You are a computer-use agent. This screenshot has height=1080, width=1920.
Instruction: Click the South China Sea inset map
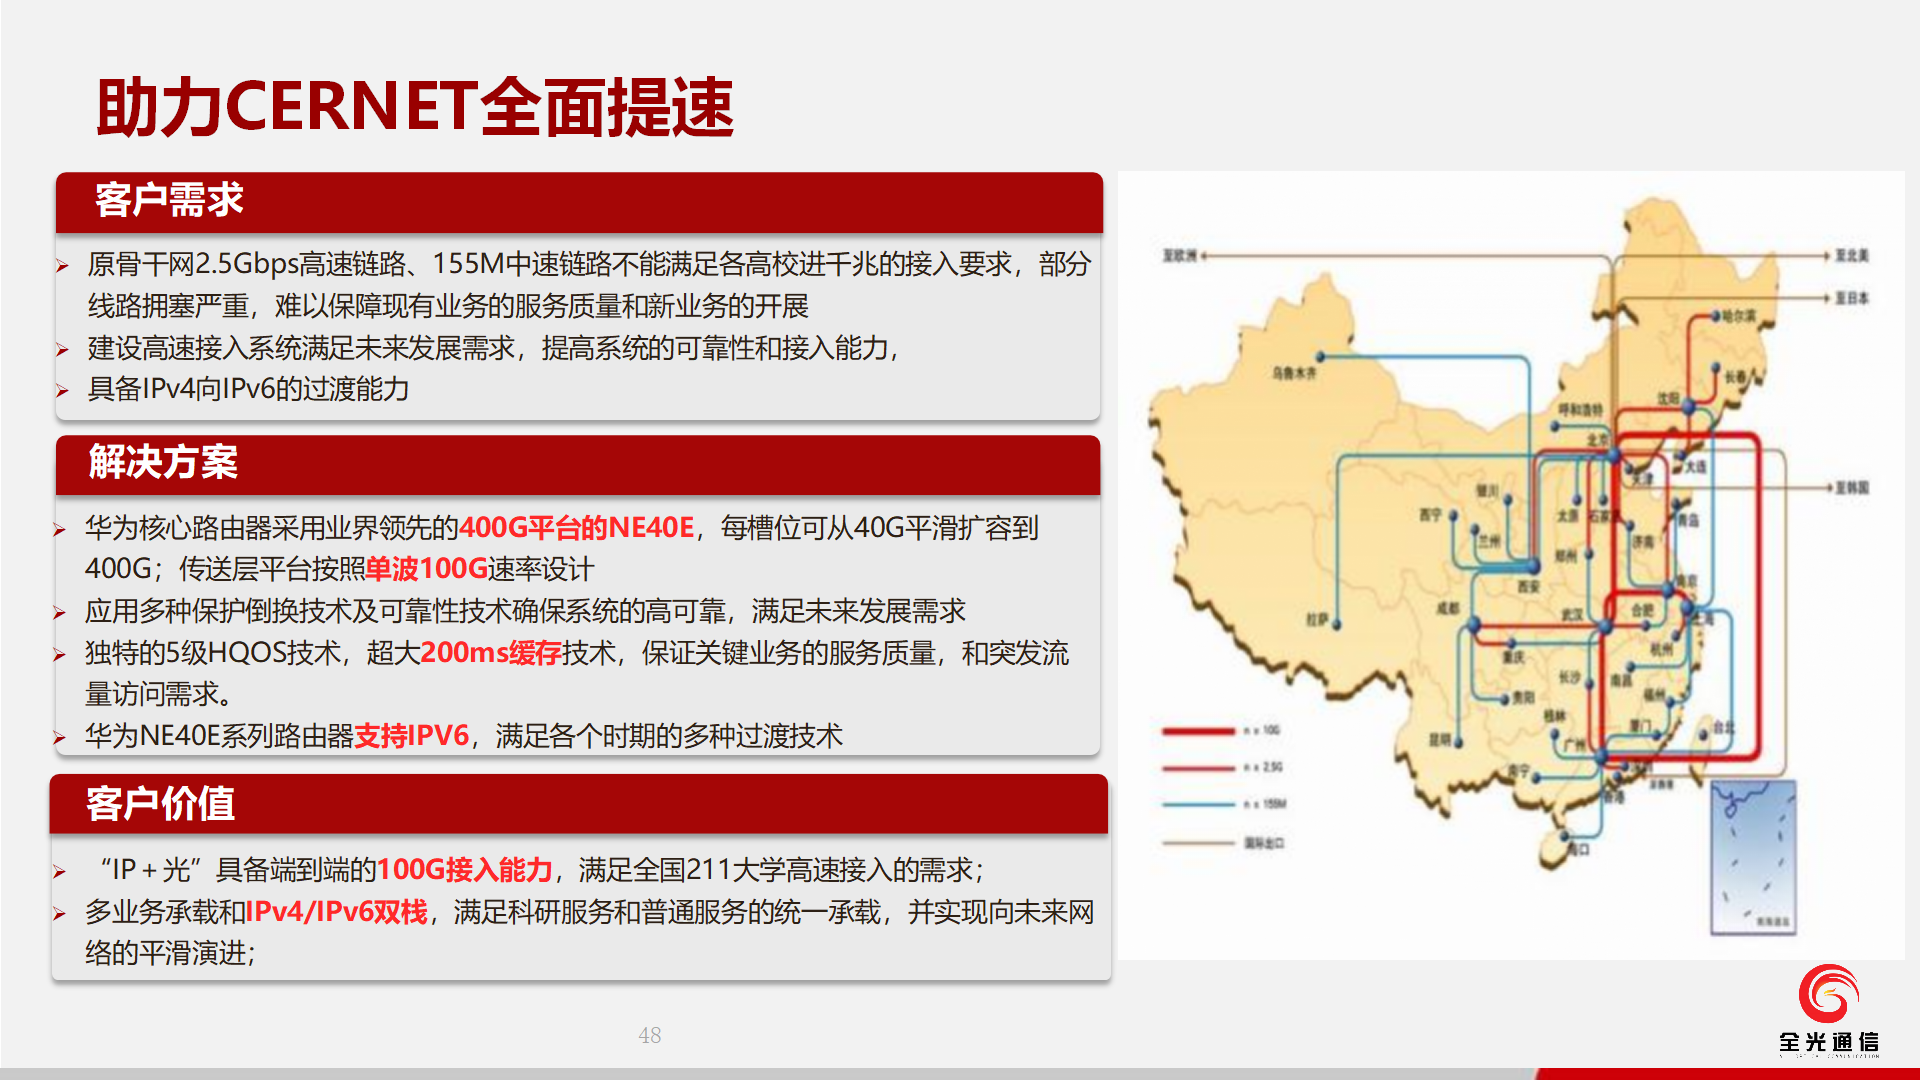pos(1753,858)
